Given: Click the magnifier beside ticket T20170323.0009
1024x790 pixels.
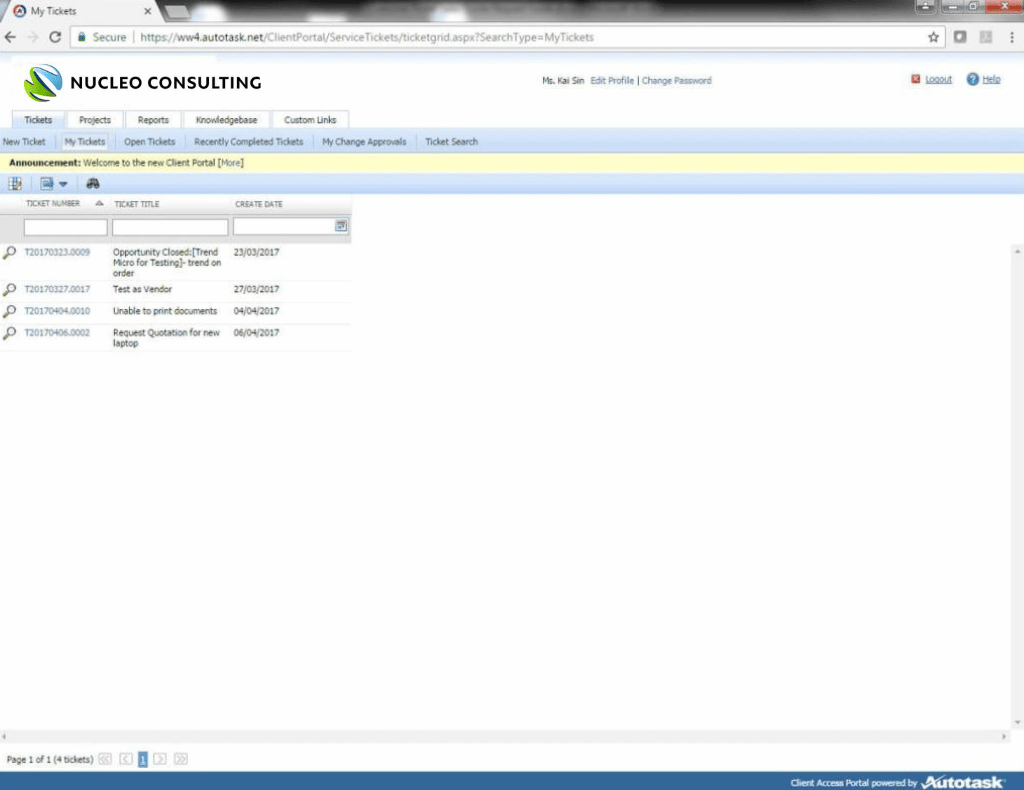Looking at the screenshot, I should (x=10, y=253).
